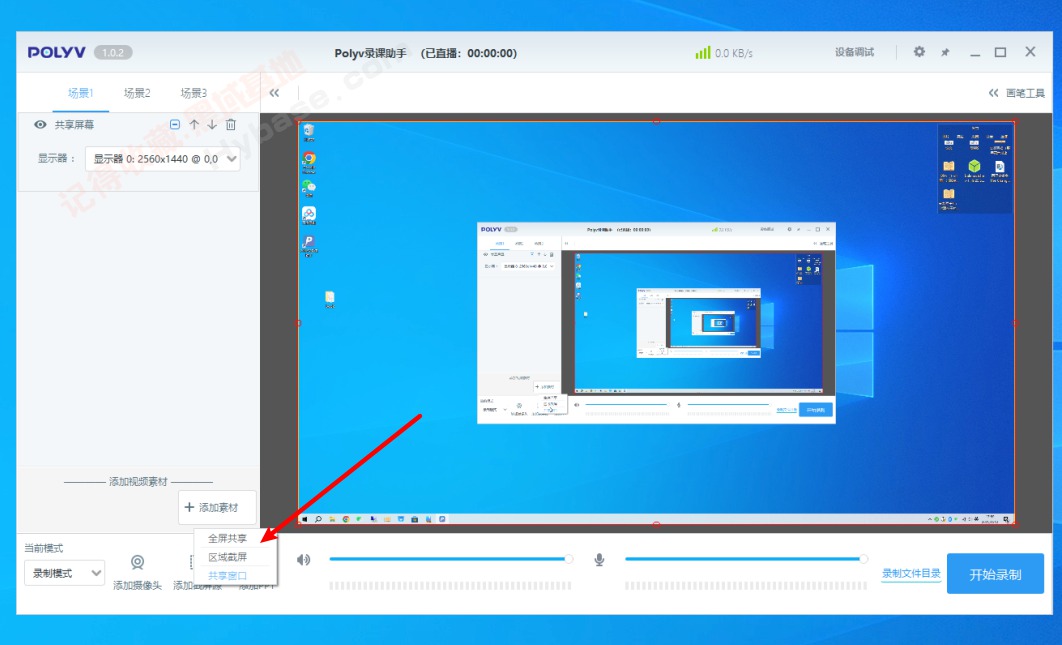Switch to 场景3 tab
The image size is (1062, 645).
coord(194,93)
